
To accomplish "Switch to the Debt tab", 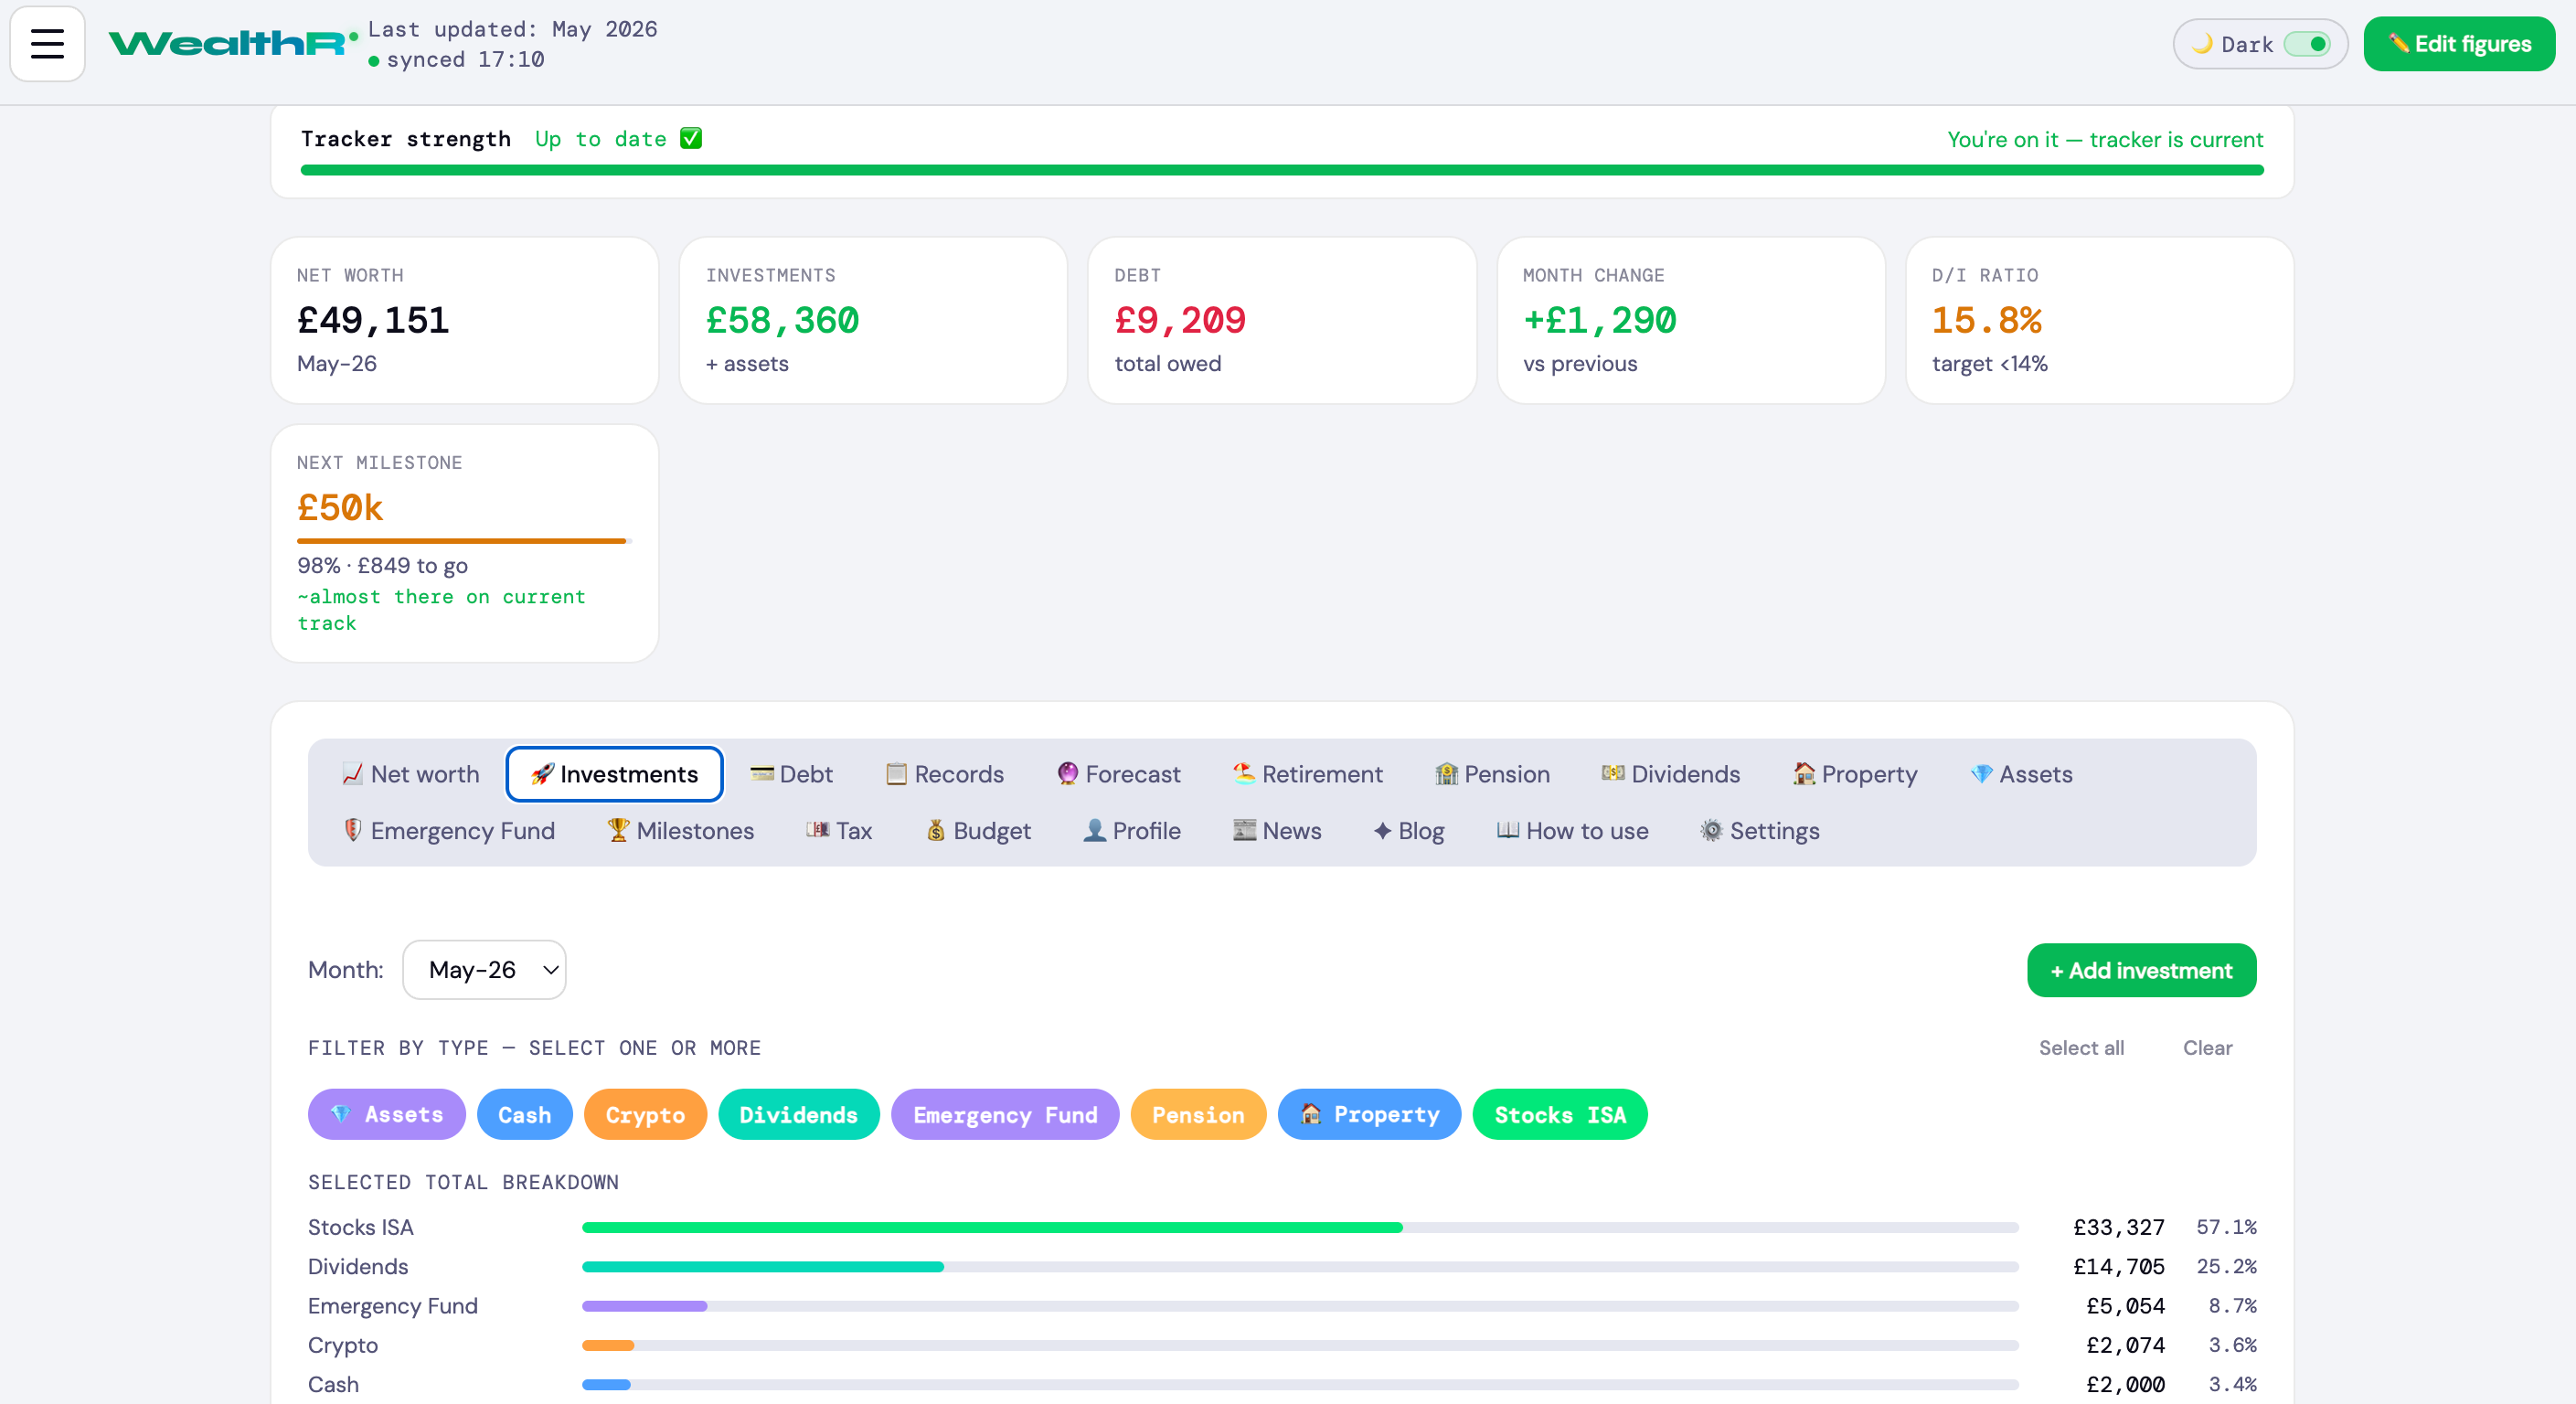I will point(791,774).
